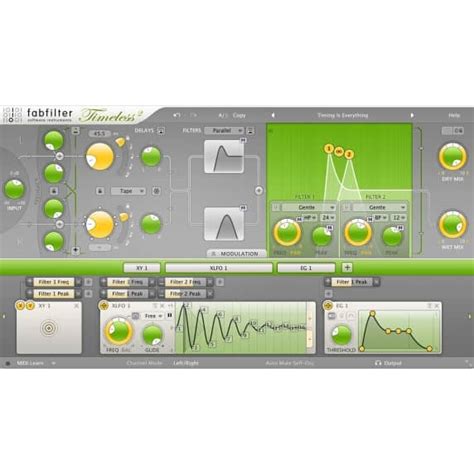Click the 45.5 delay time value field

[x=100, y=134]
